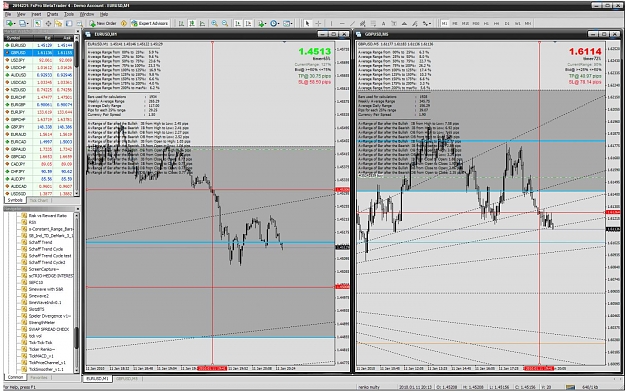Viewport: 625px width, 392px height.
Task: Switch to M5 timeframe button
Action: [455, 24]
